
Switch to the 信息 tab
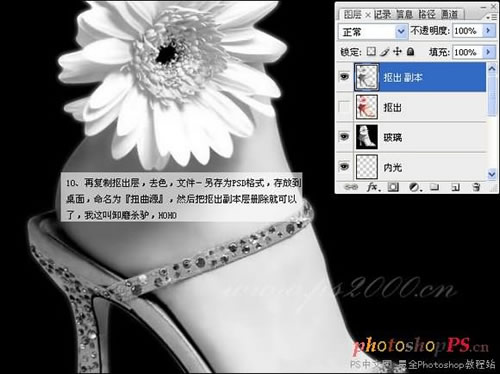(404, 14)
